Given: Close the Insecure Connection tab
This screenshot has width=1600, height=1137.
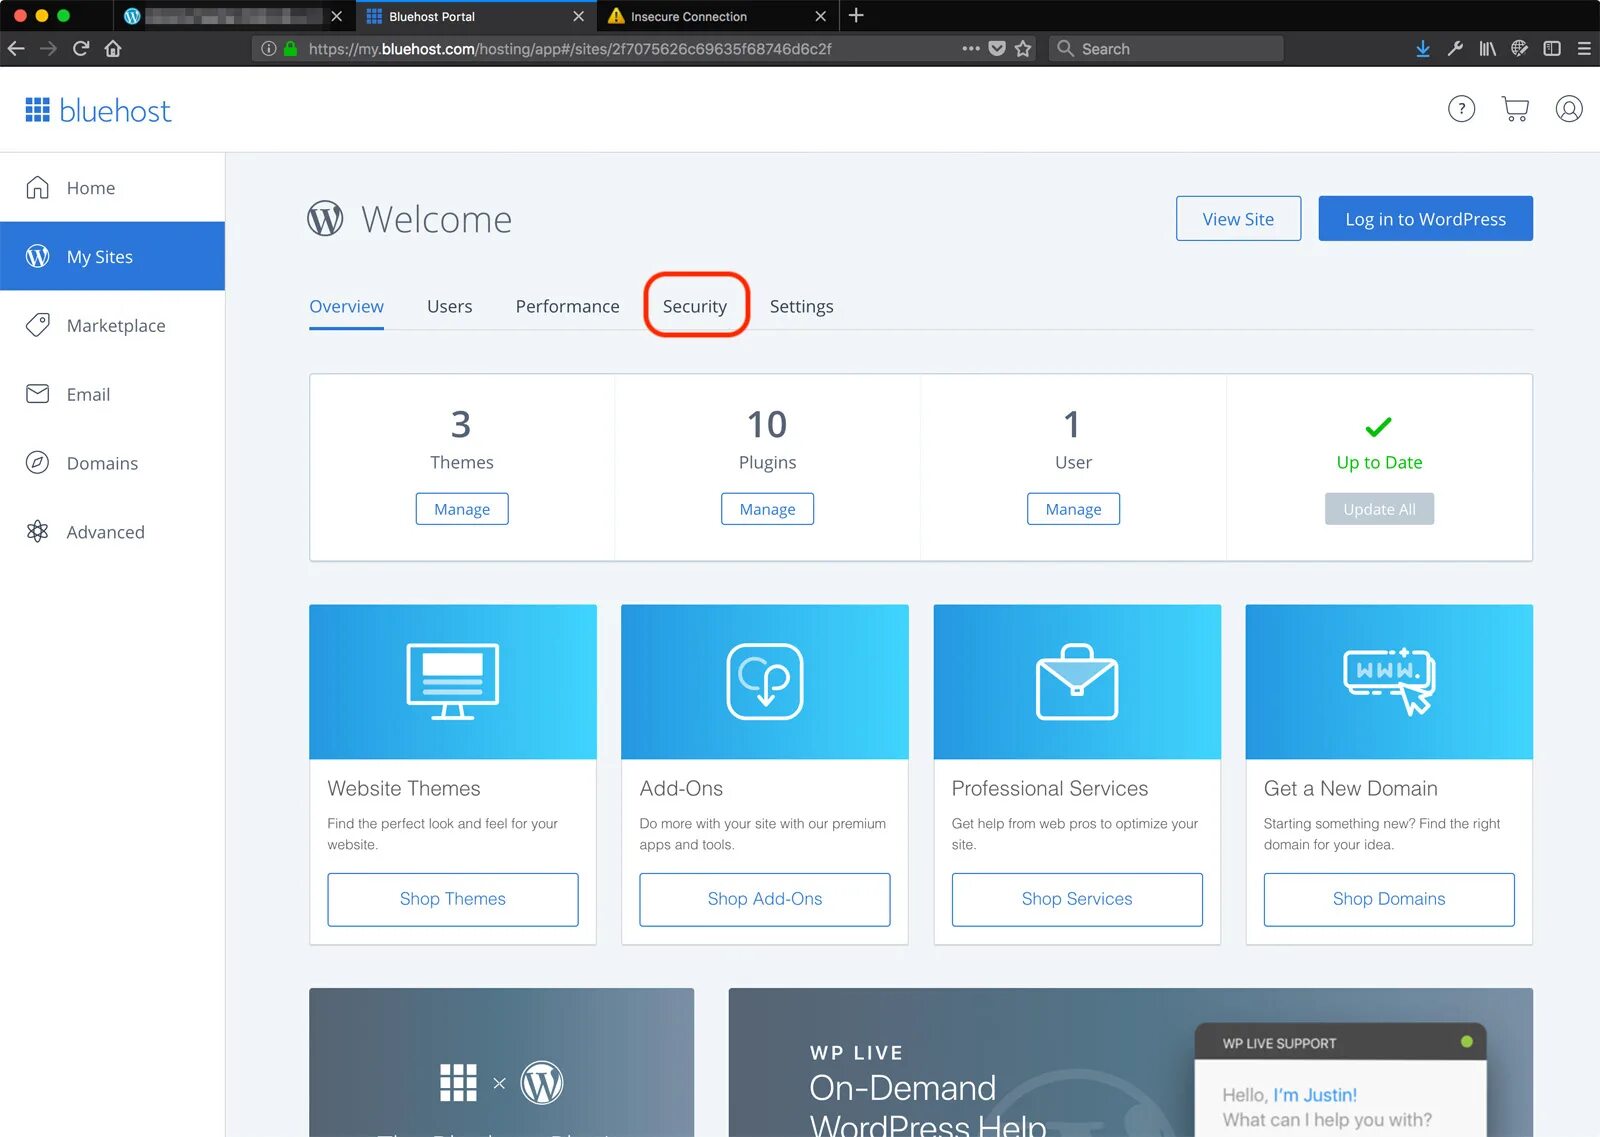Looking at the screenshot, I should [x=820, y=16].
